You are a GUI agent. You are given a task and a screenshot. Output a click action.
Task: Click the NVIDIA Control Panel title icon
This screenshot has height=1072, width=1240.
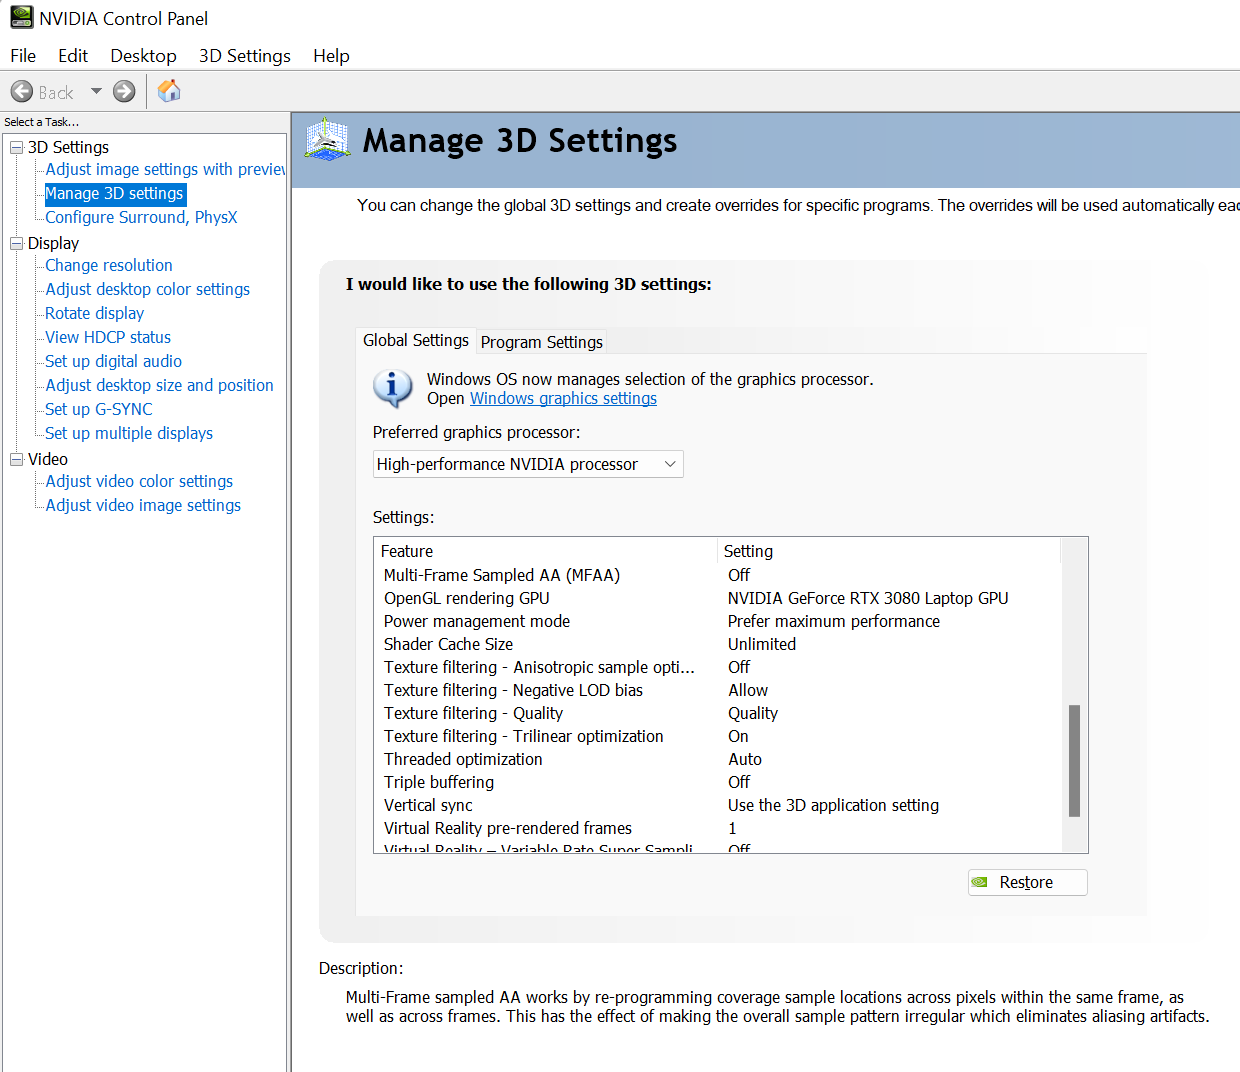coord(21,18)
